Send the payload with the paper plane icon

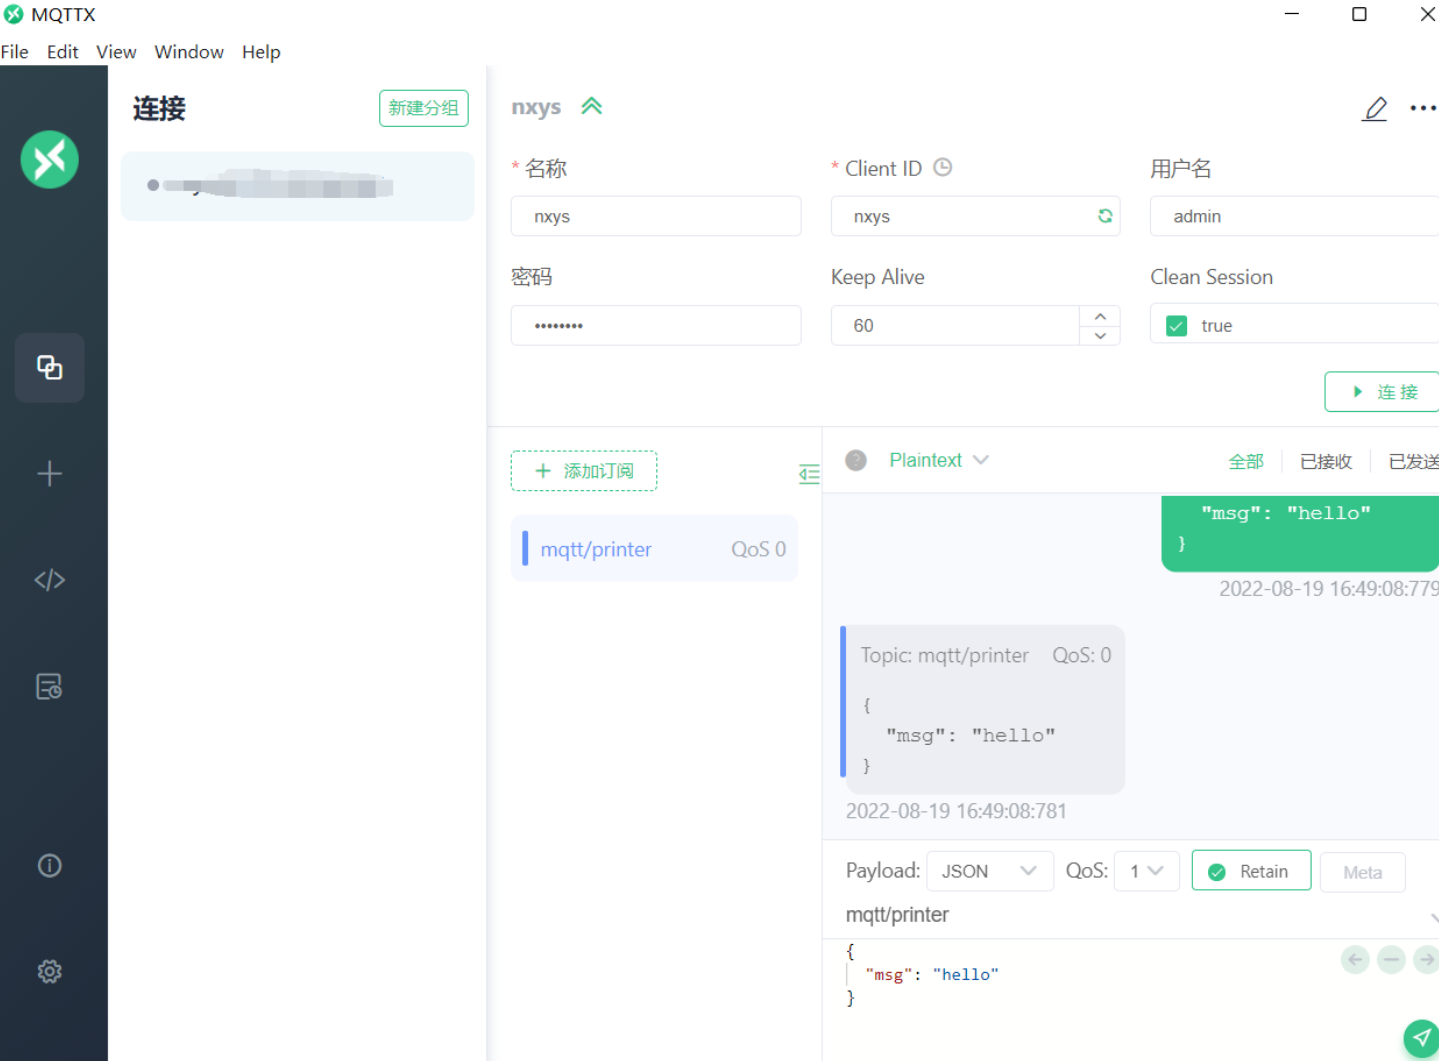(x=1421, y=1038)
